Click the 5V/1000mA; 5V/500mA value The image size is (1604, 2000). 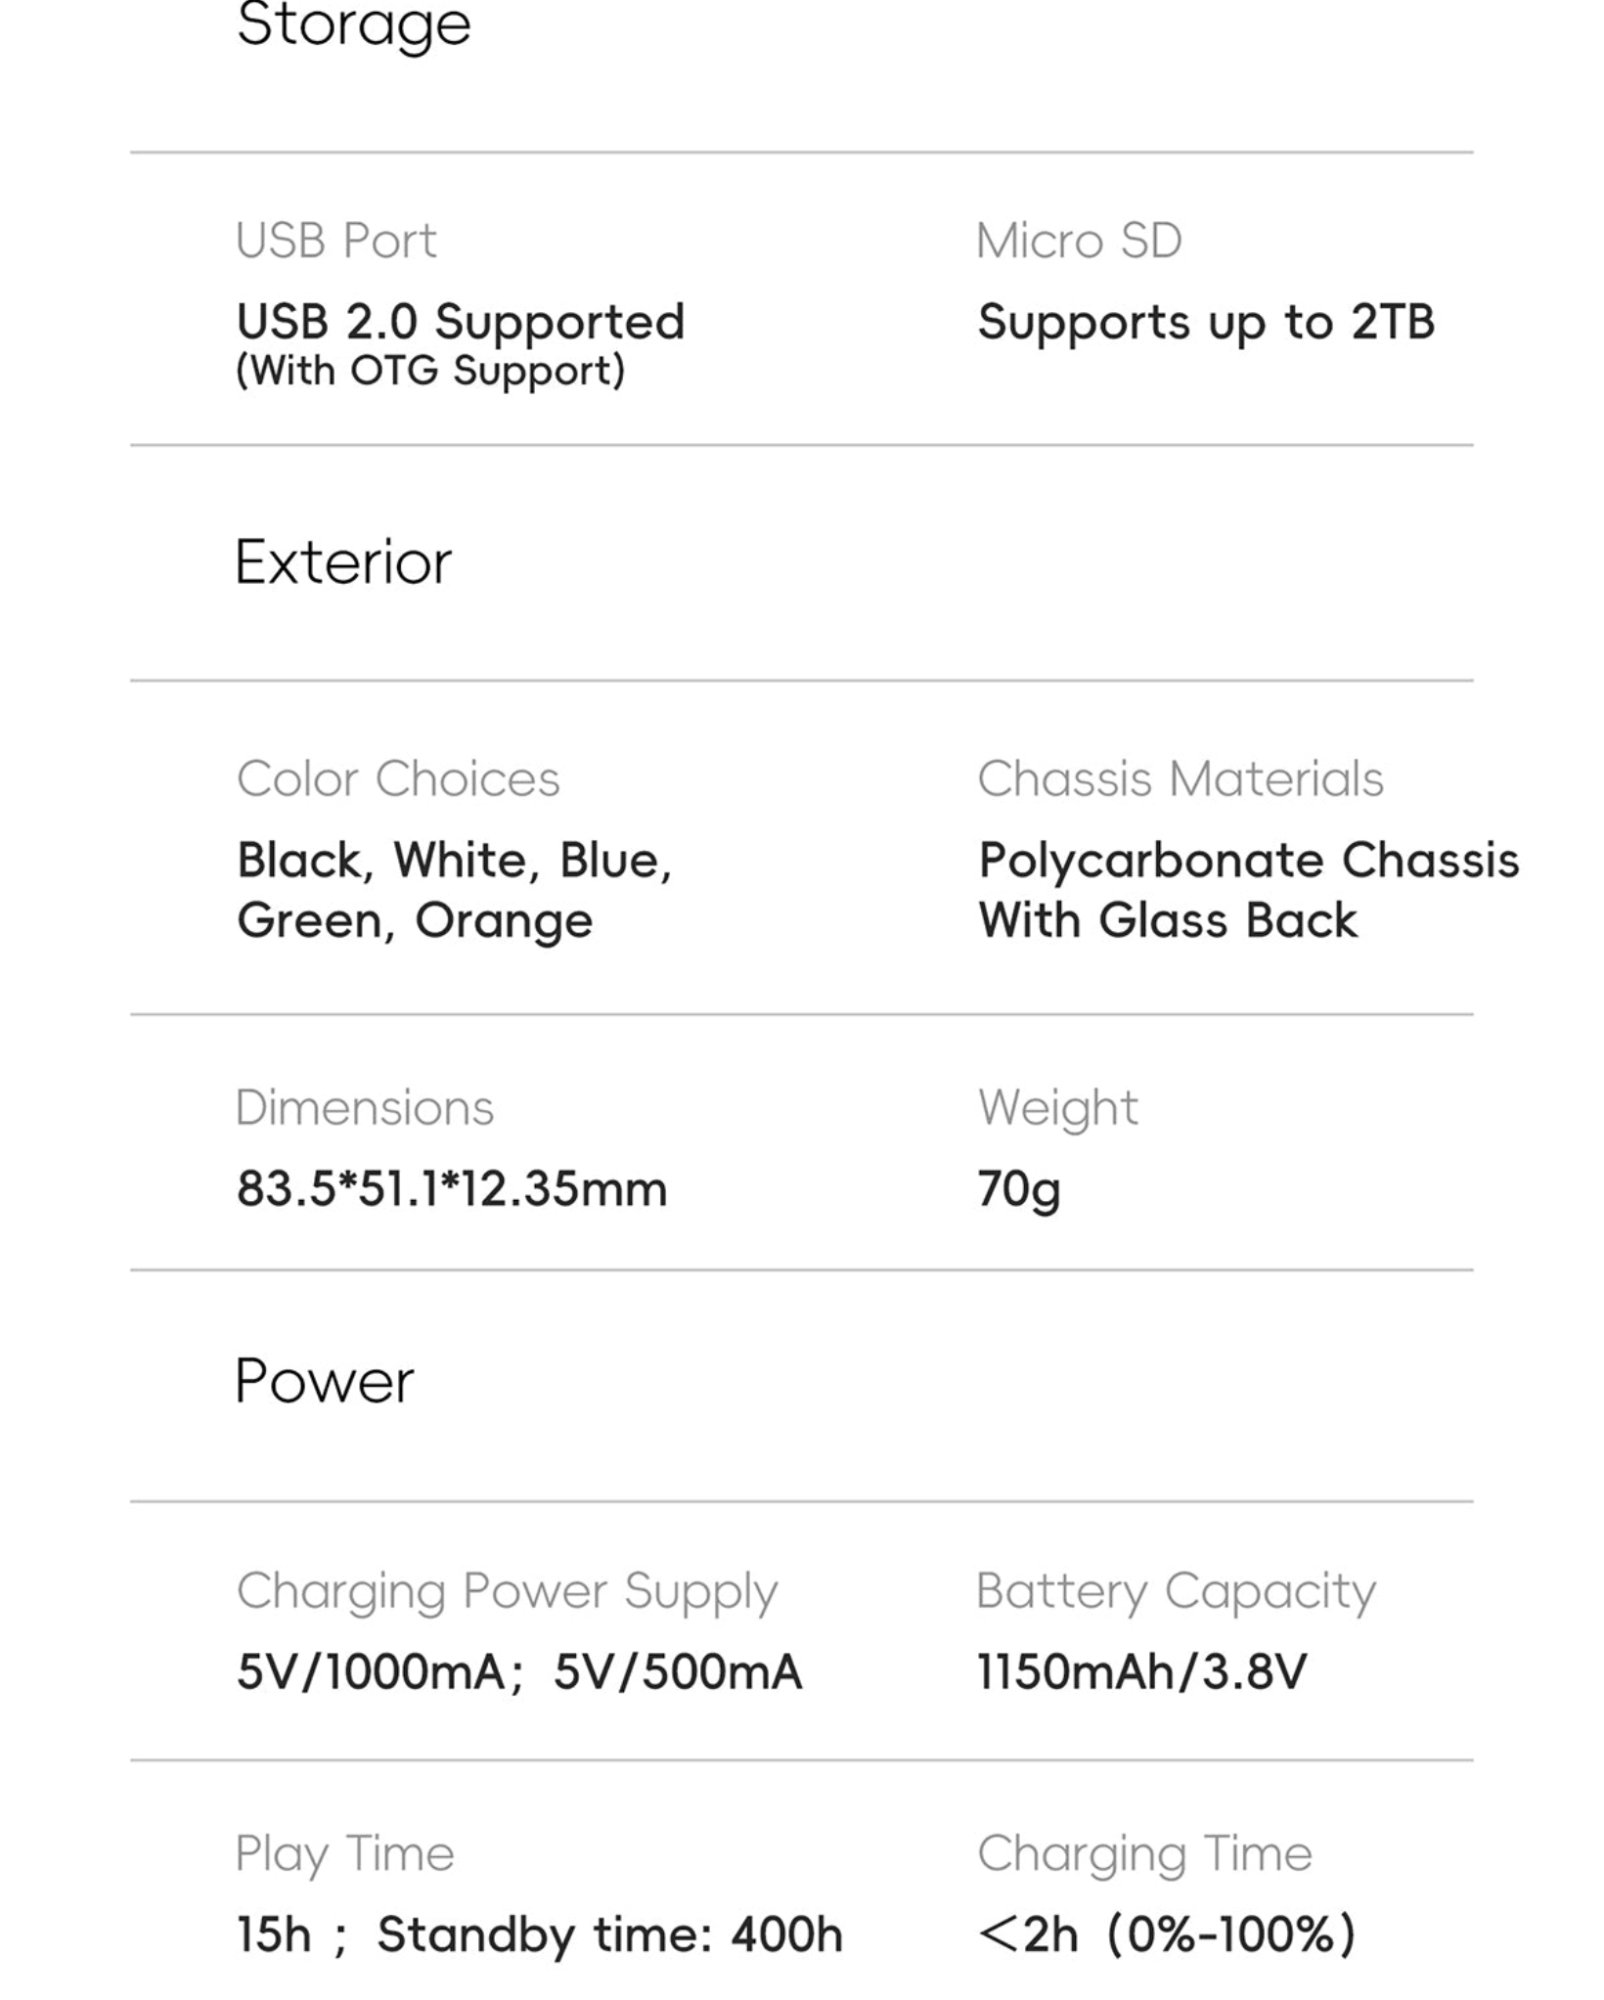519,1672
